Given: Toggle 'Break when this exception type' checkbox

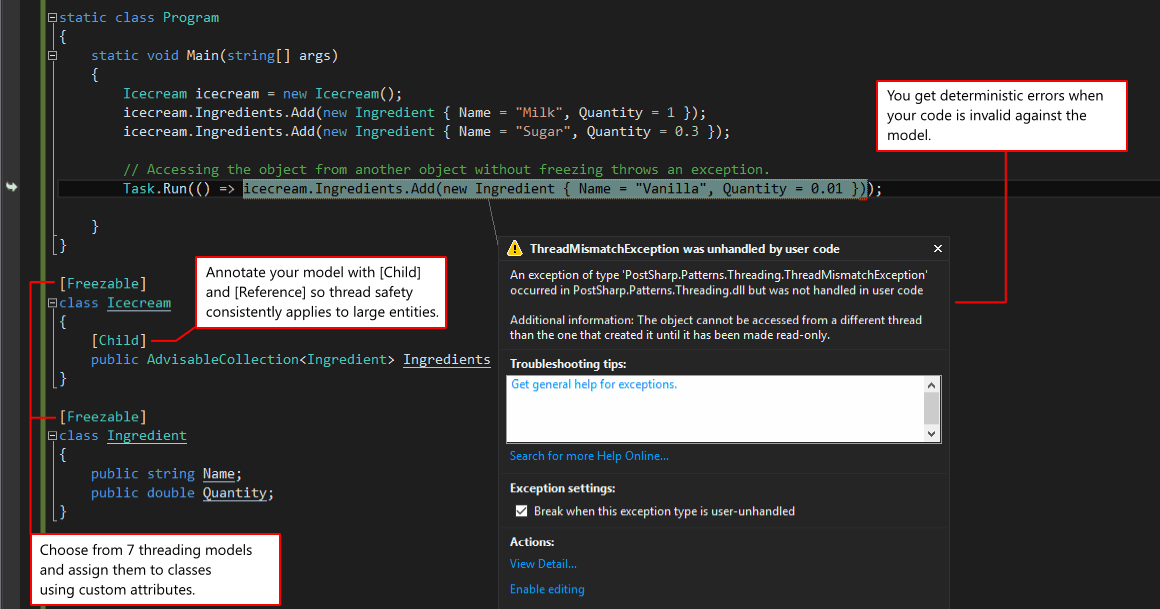Looking at the screenshot, I should [521, 511].
